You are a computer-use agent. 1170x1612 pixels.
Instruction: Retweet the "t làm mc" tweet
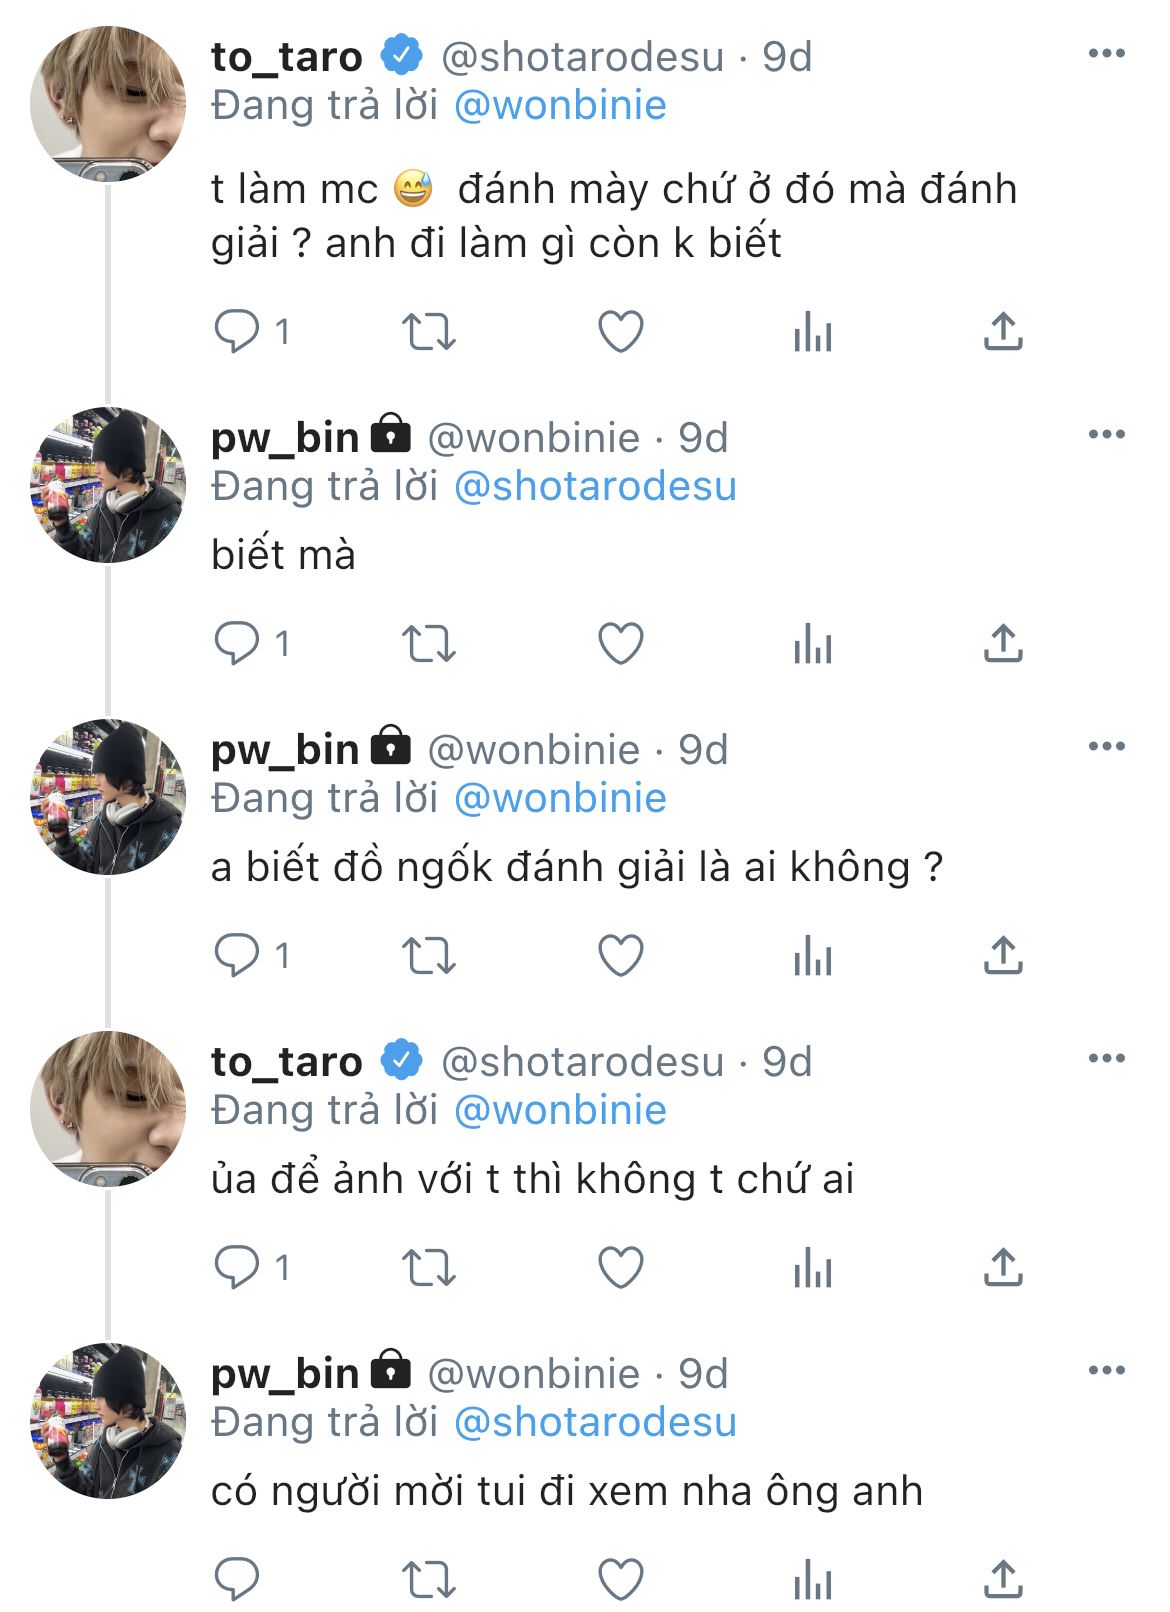pyautogui.click(x=428, y=332)
